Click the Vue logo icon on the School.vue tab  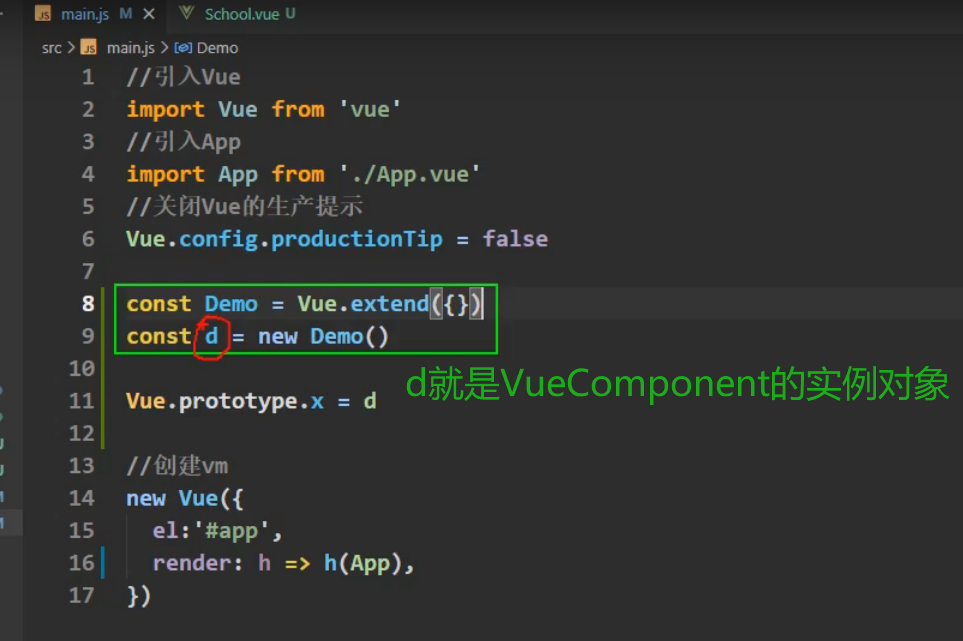[186, 14]
